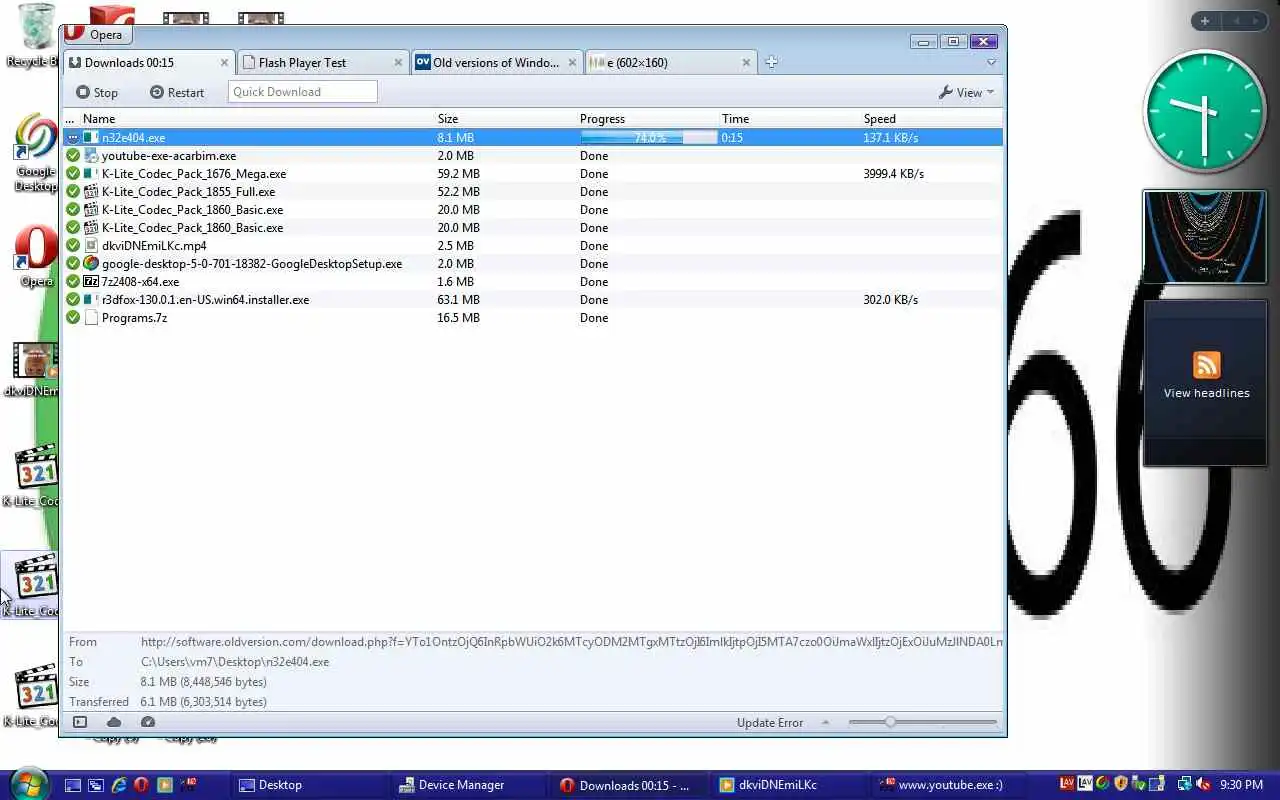This screenshot has width=1280, height=800.
Task: Select Programs.7z download entry
Action: [533, 318]
